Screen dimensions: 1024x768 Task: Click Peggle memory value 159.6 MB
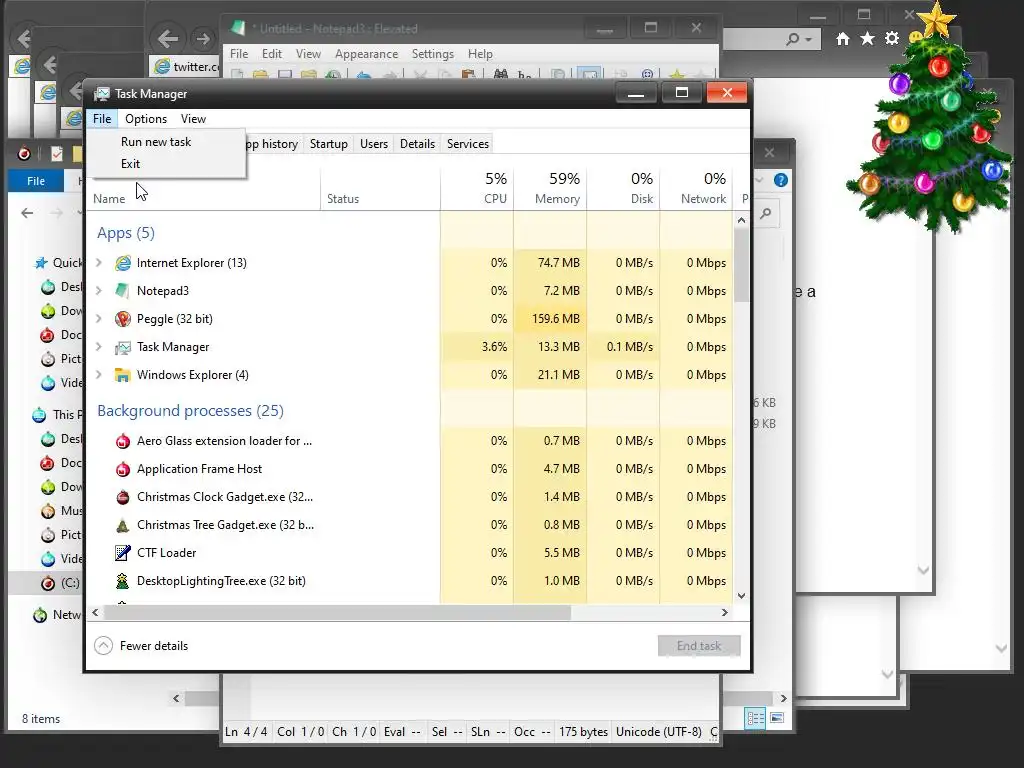(556, 319)
